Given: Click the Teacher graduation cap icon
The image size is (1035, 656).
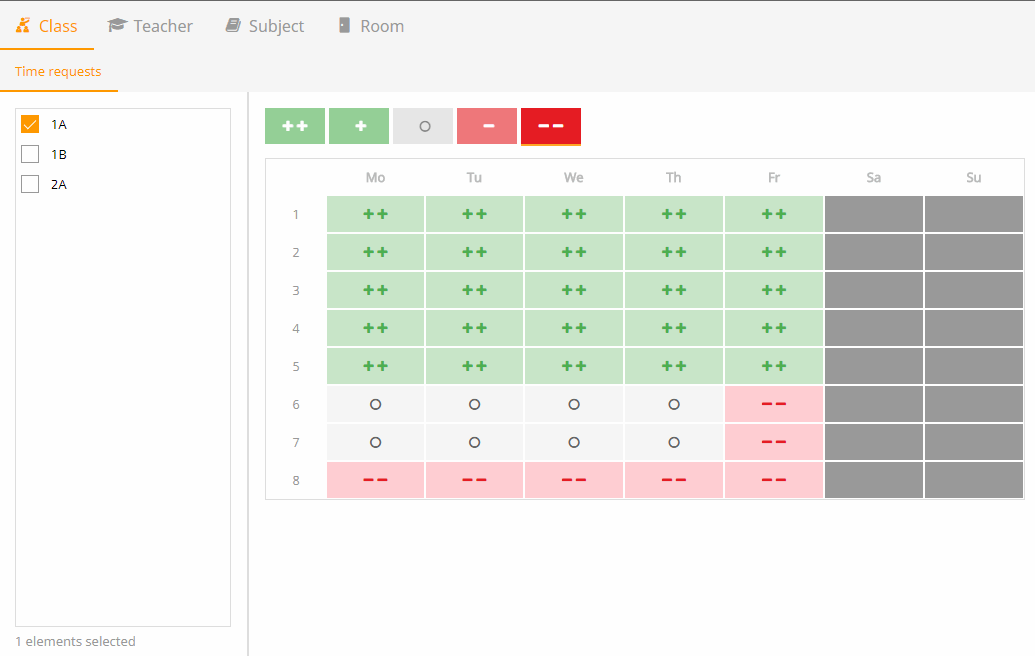Looking at the screenshot, I should coord(117,25).
